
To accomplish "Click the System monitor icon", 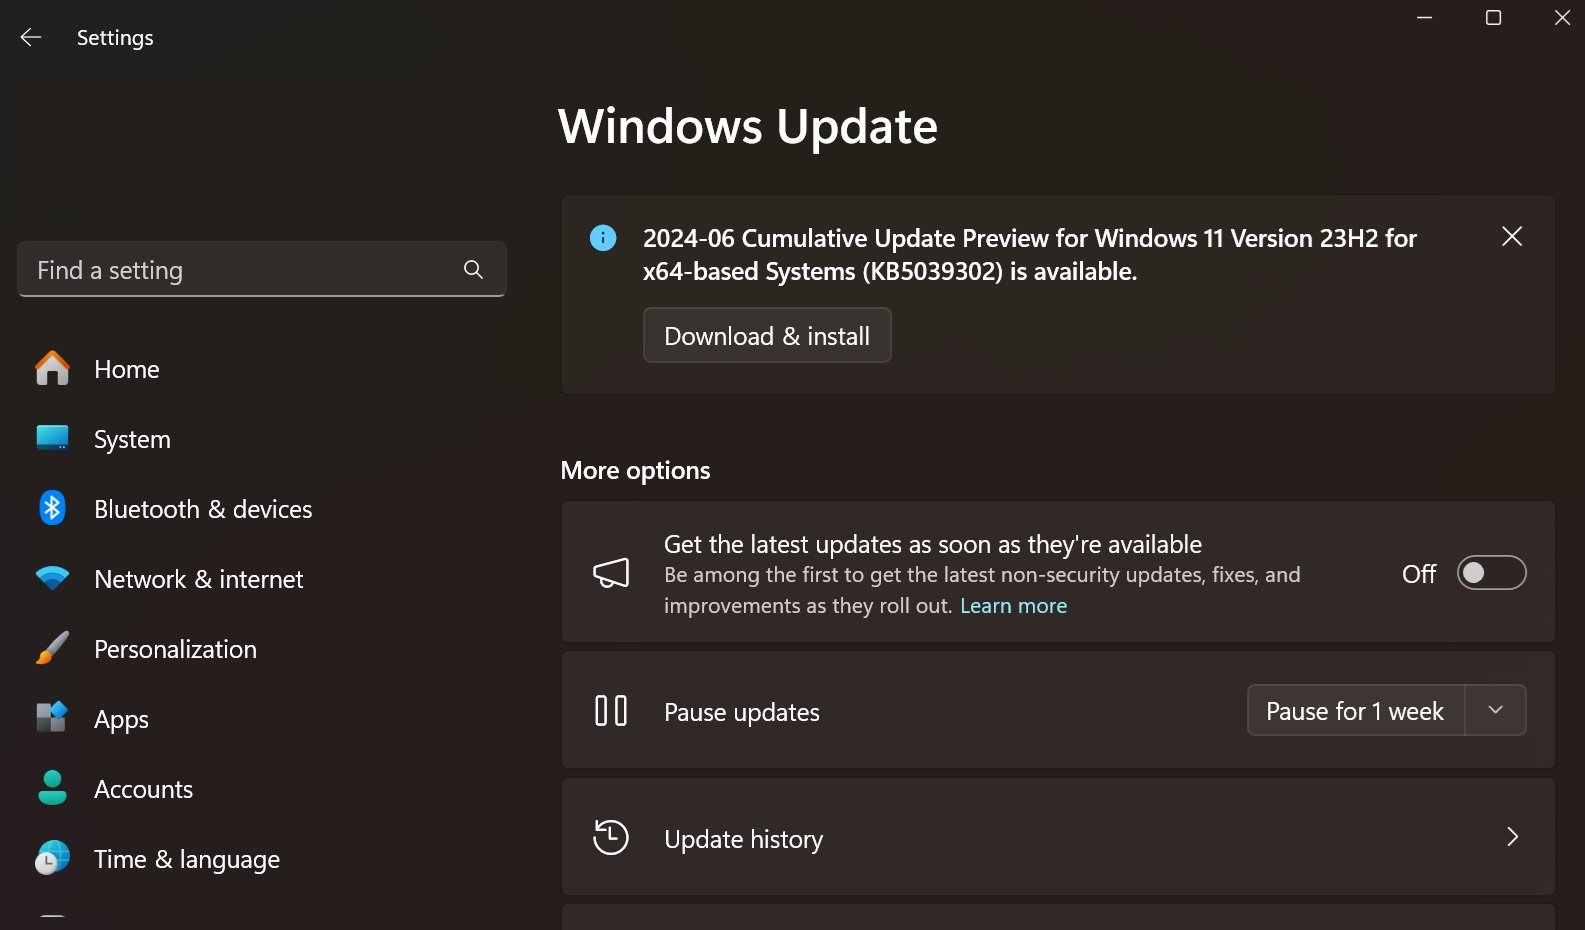I will (x=52, y=438).
